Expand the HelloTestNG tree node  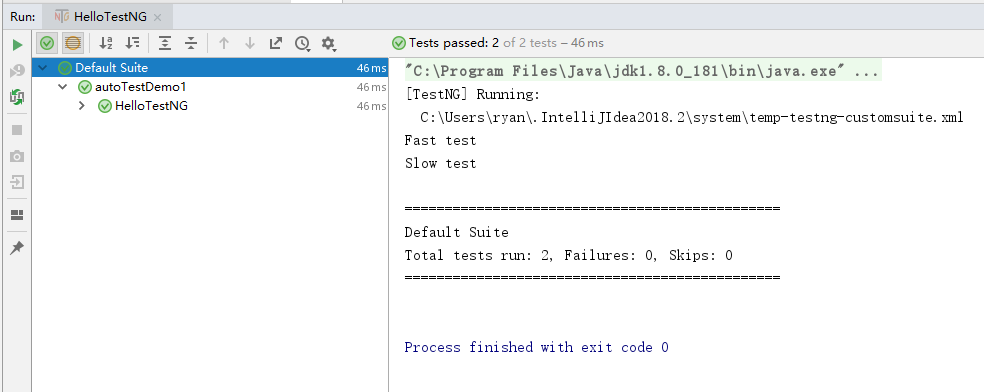(x=82, y=106)
